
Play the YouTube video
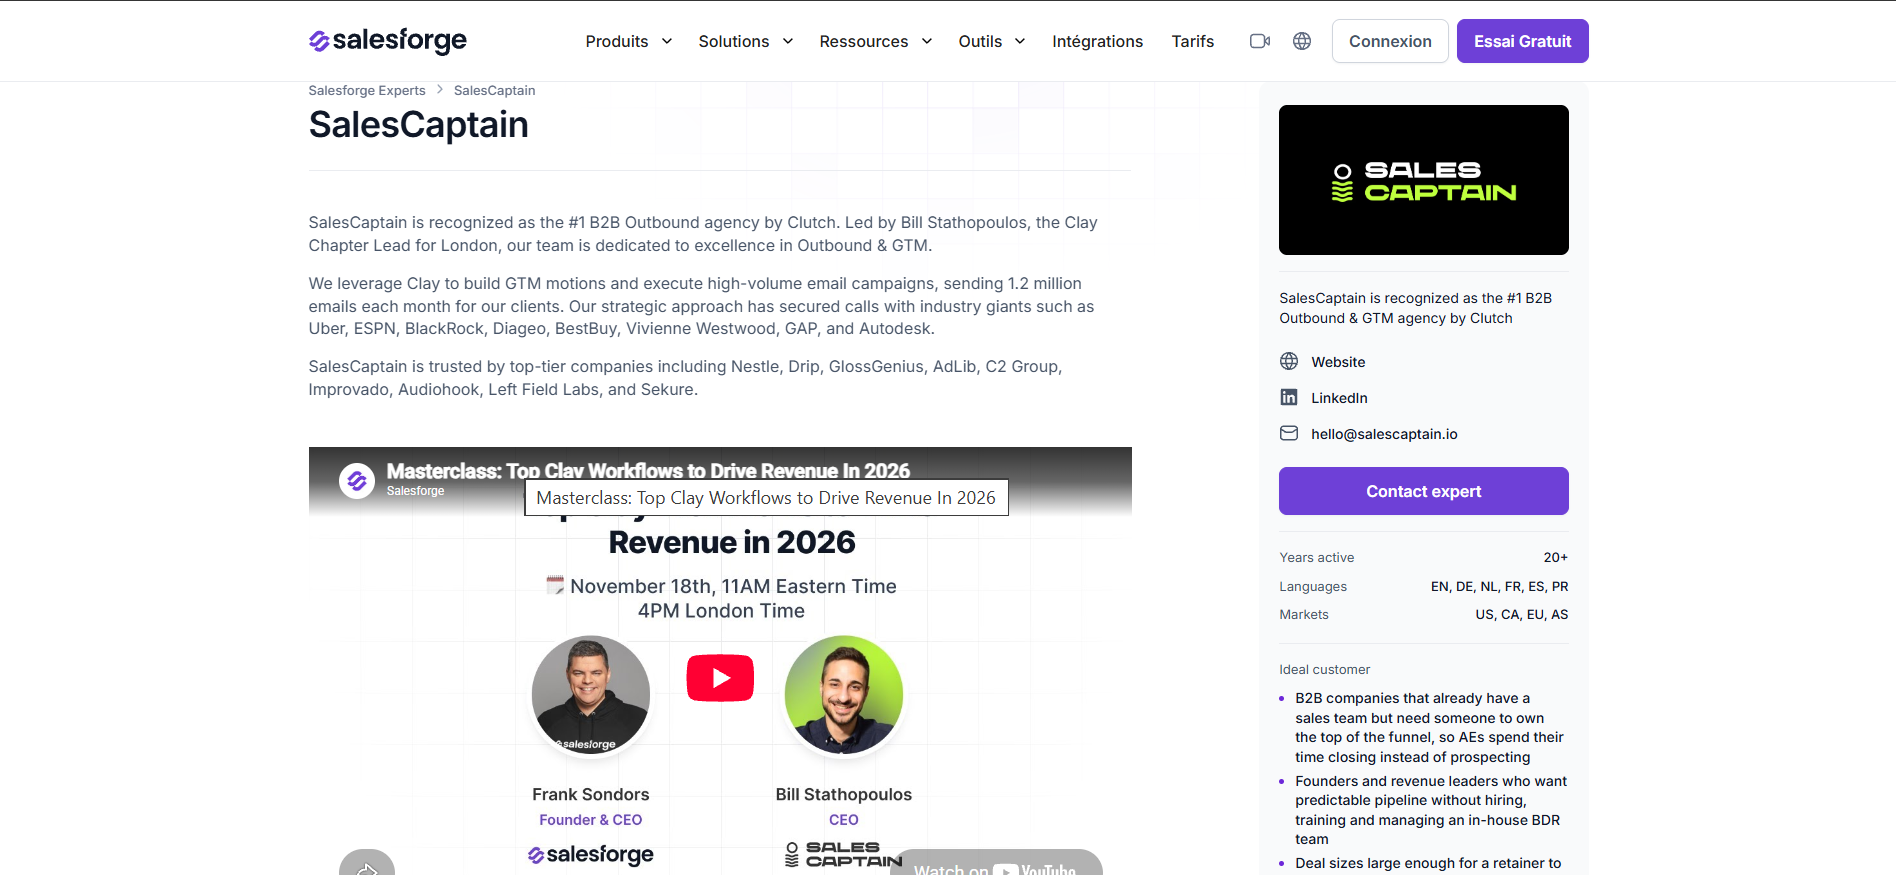click(x=720, y=678)
